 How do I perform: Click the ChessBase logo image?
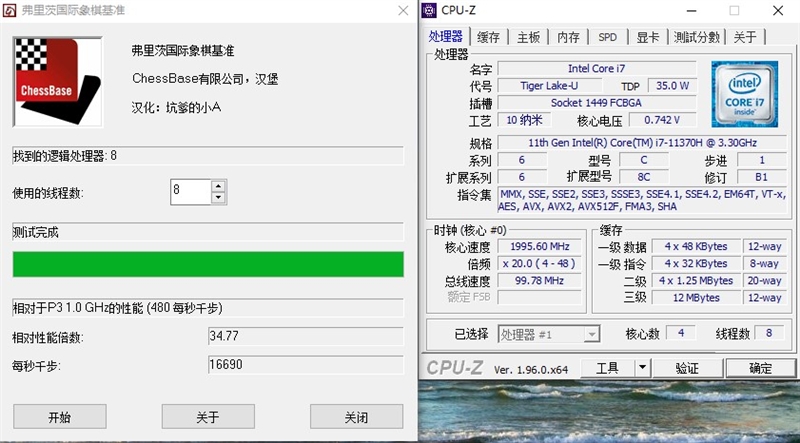point(58,82)
